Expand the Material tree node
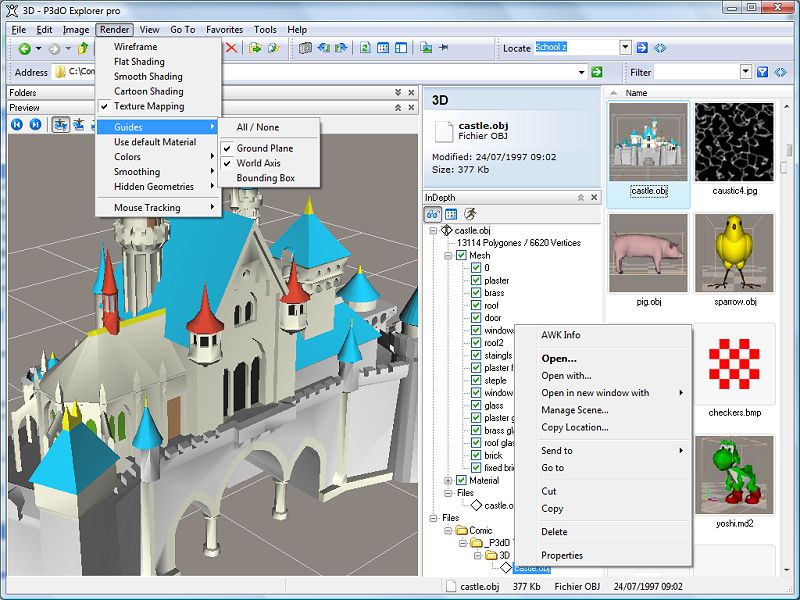The image size is (800, 600). point(448,480)
